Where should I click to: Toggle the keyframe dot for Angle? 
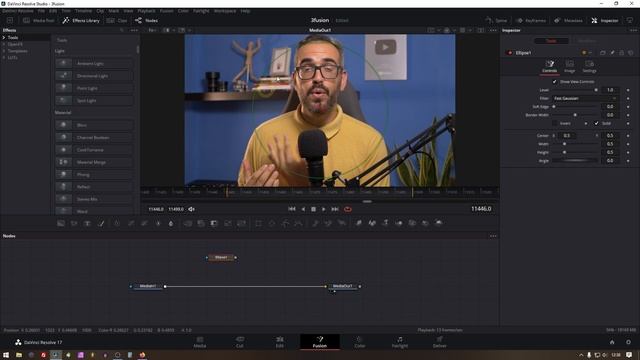(628, 161)
